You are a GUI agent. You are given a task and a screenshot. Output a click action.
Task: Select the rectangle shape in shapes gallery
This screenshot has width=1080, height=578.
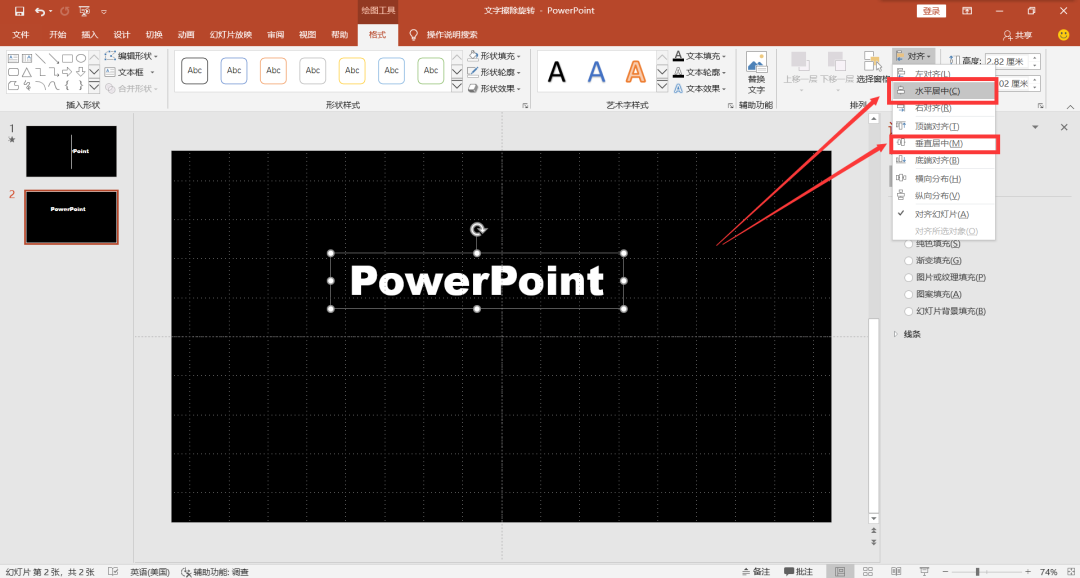click(x=68, y=59)
